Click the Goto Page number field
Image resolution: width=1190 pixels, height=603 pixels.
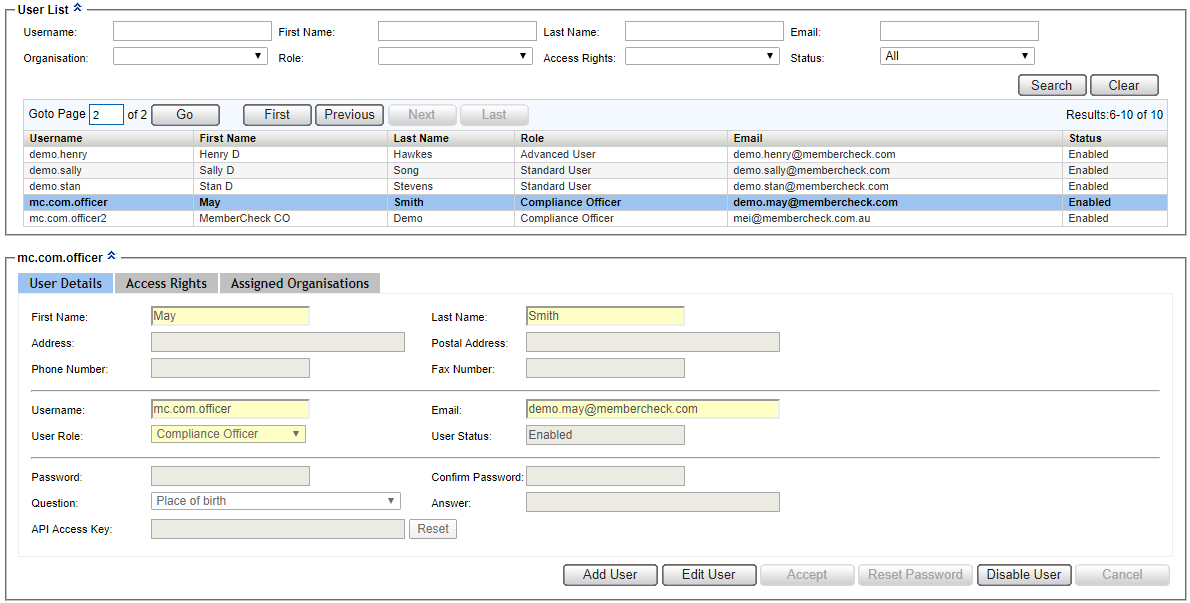coord(106,115)
